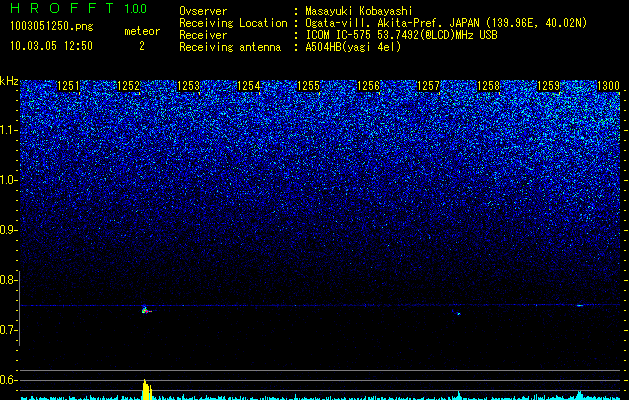Click the 1251 time marker
The width and height of the screenshot is (629, 400).
pyautogui.click(x=68, y=86)
